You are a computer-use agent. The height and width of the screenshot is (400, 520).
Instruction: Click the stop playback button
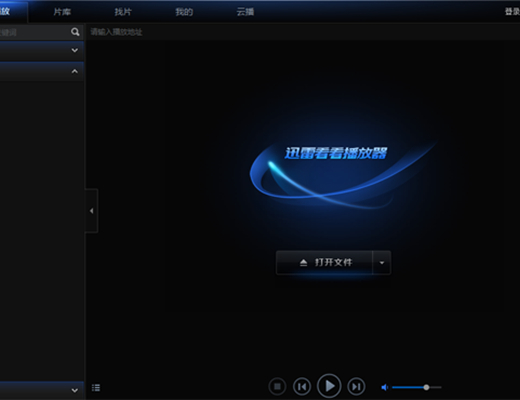277,387
